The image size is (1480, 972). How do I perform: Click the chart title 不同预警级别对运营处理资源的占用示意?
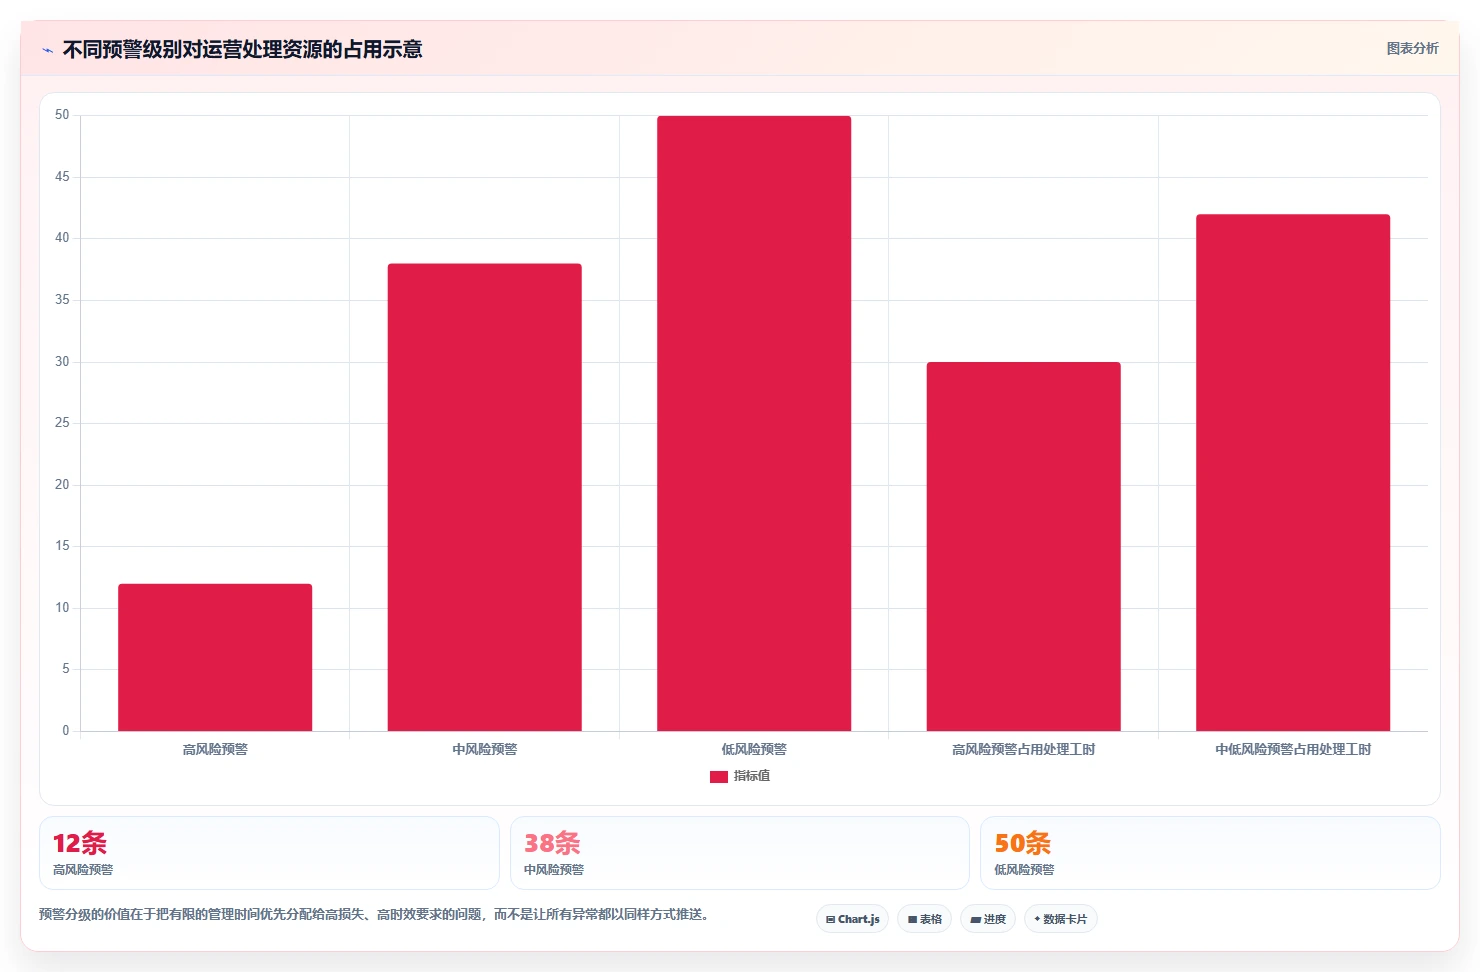click(x=242, y=49)
